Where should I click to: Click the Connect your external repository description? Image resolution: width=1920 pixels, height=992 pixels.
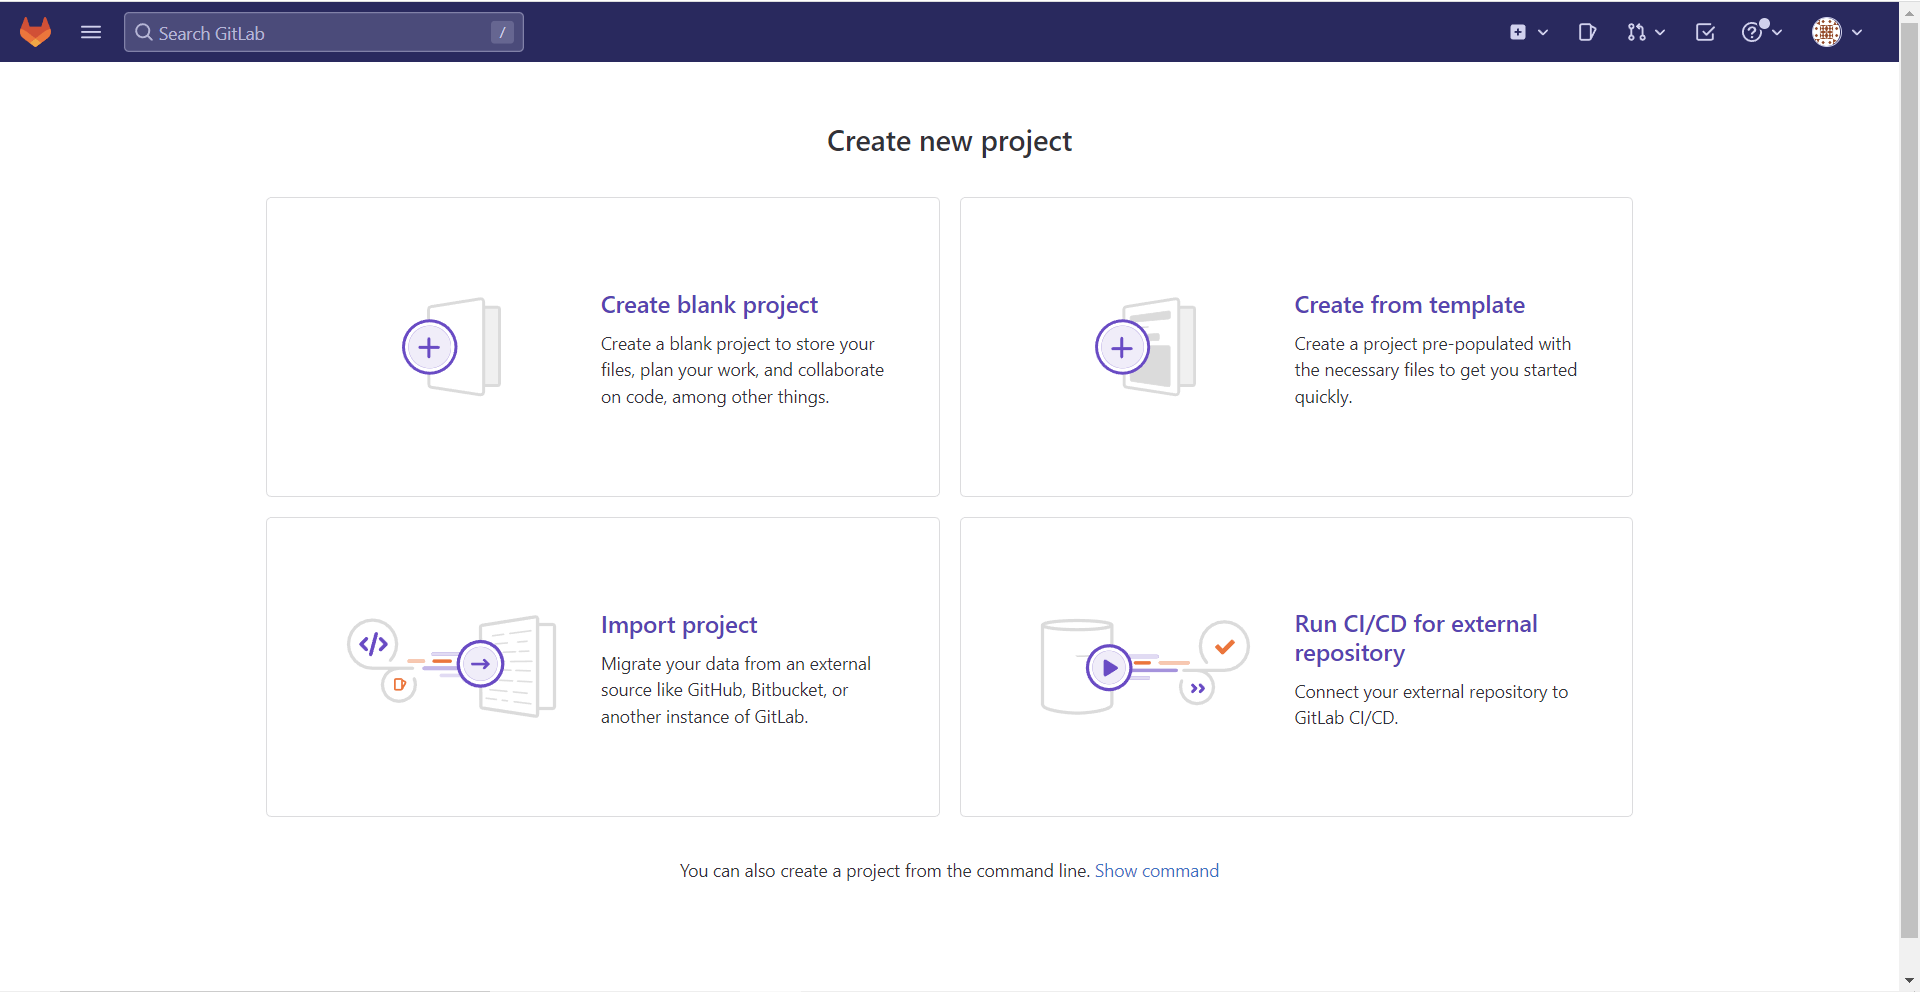click(x=1431, y=705)
